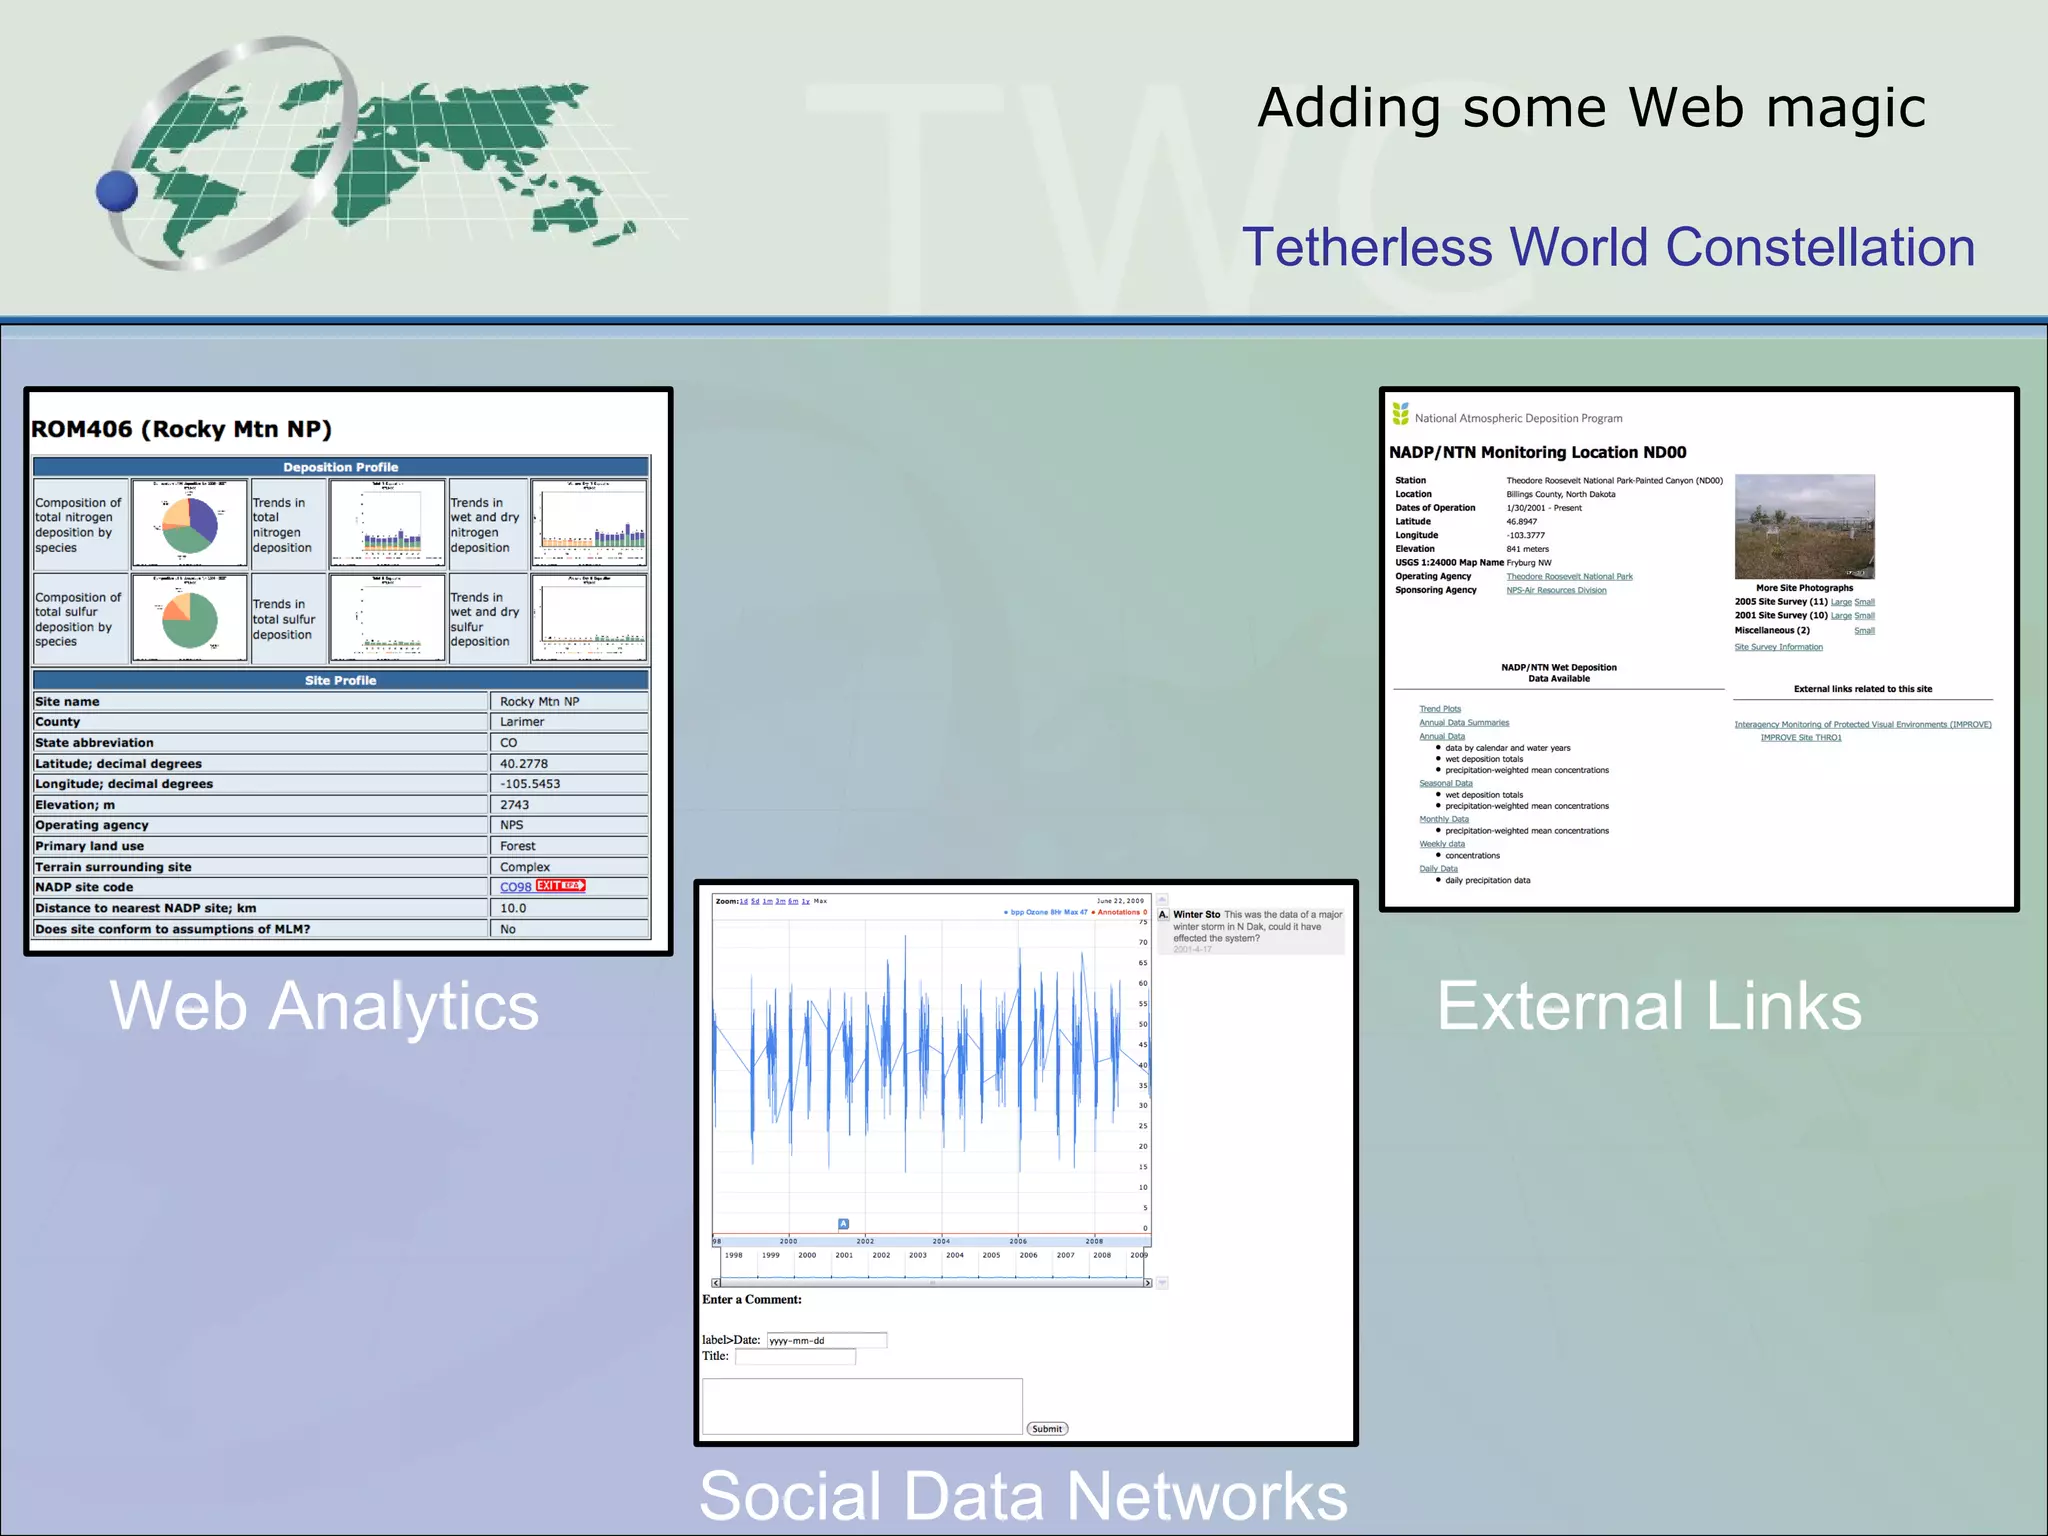
Task: Set chart zoom to 6m
Action: click(793, 901)
